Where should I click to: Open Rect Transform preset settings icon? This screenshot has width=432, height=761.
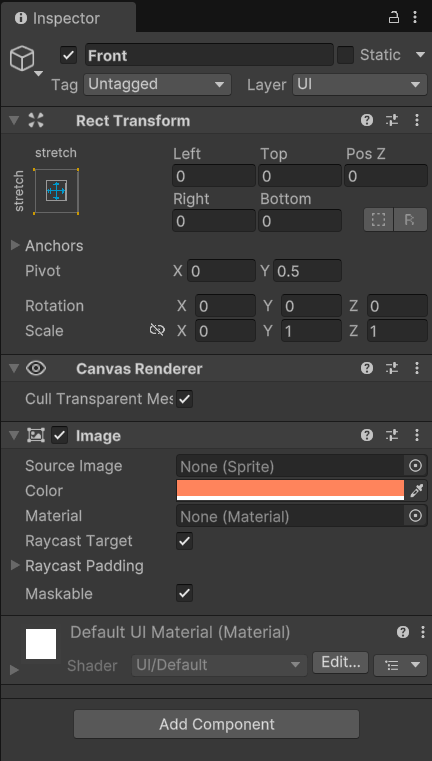(392, 120)
